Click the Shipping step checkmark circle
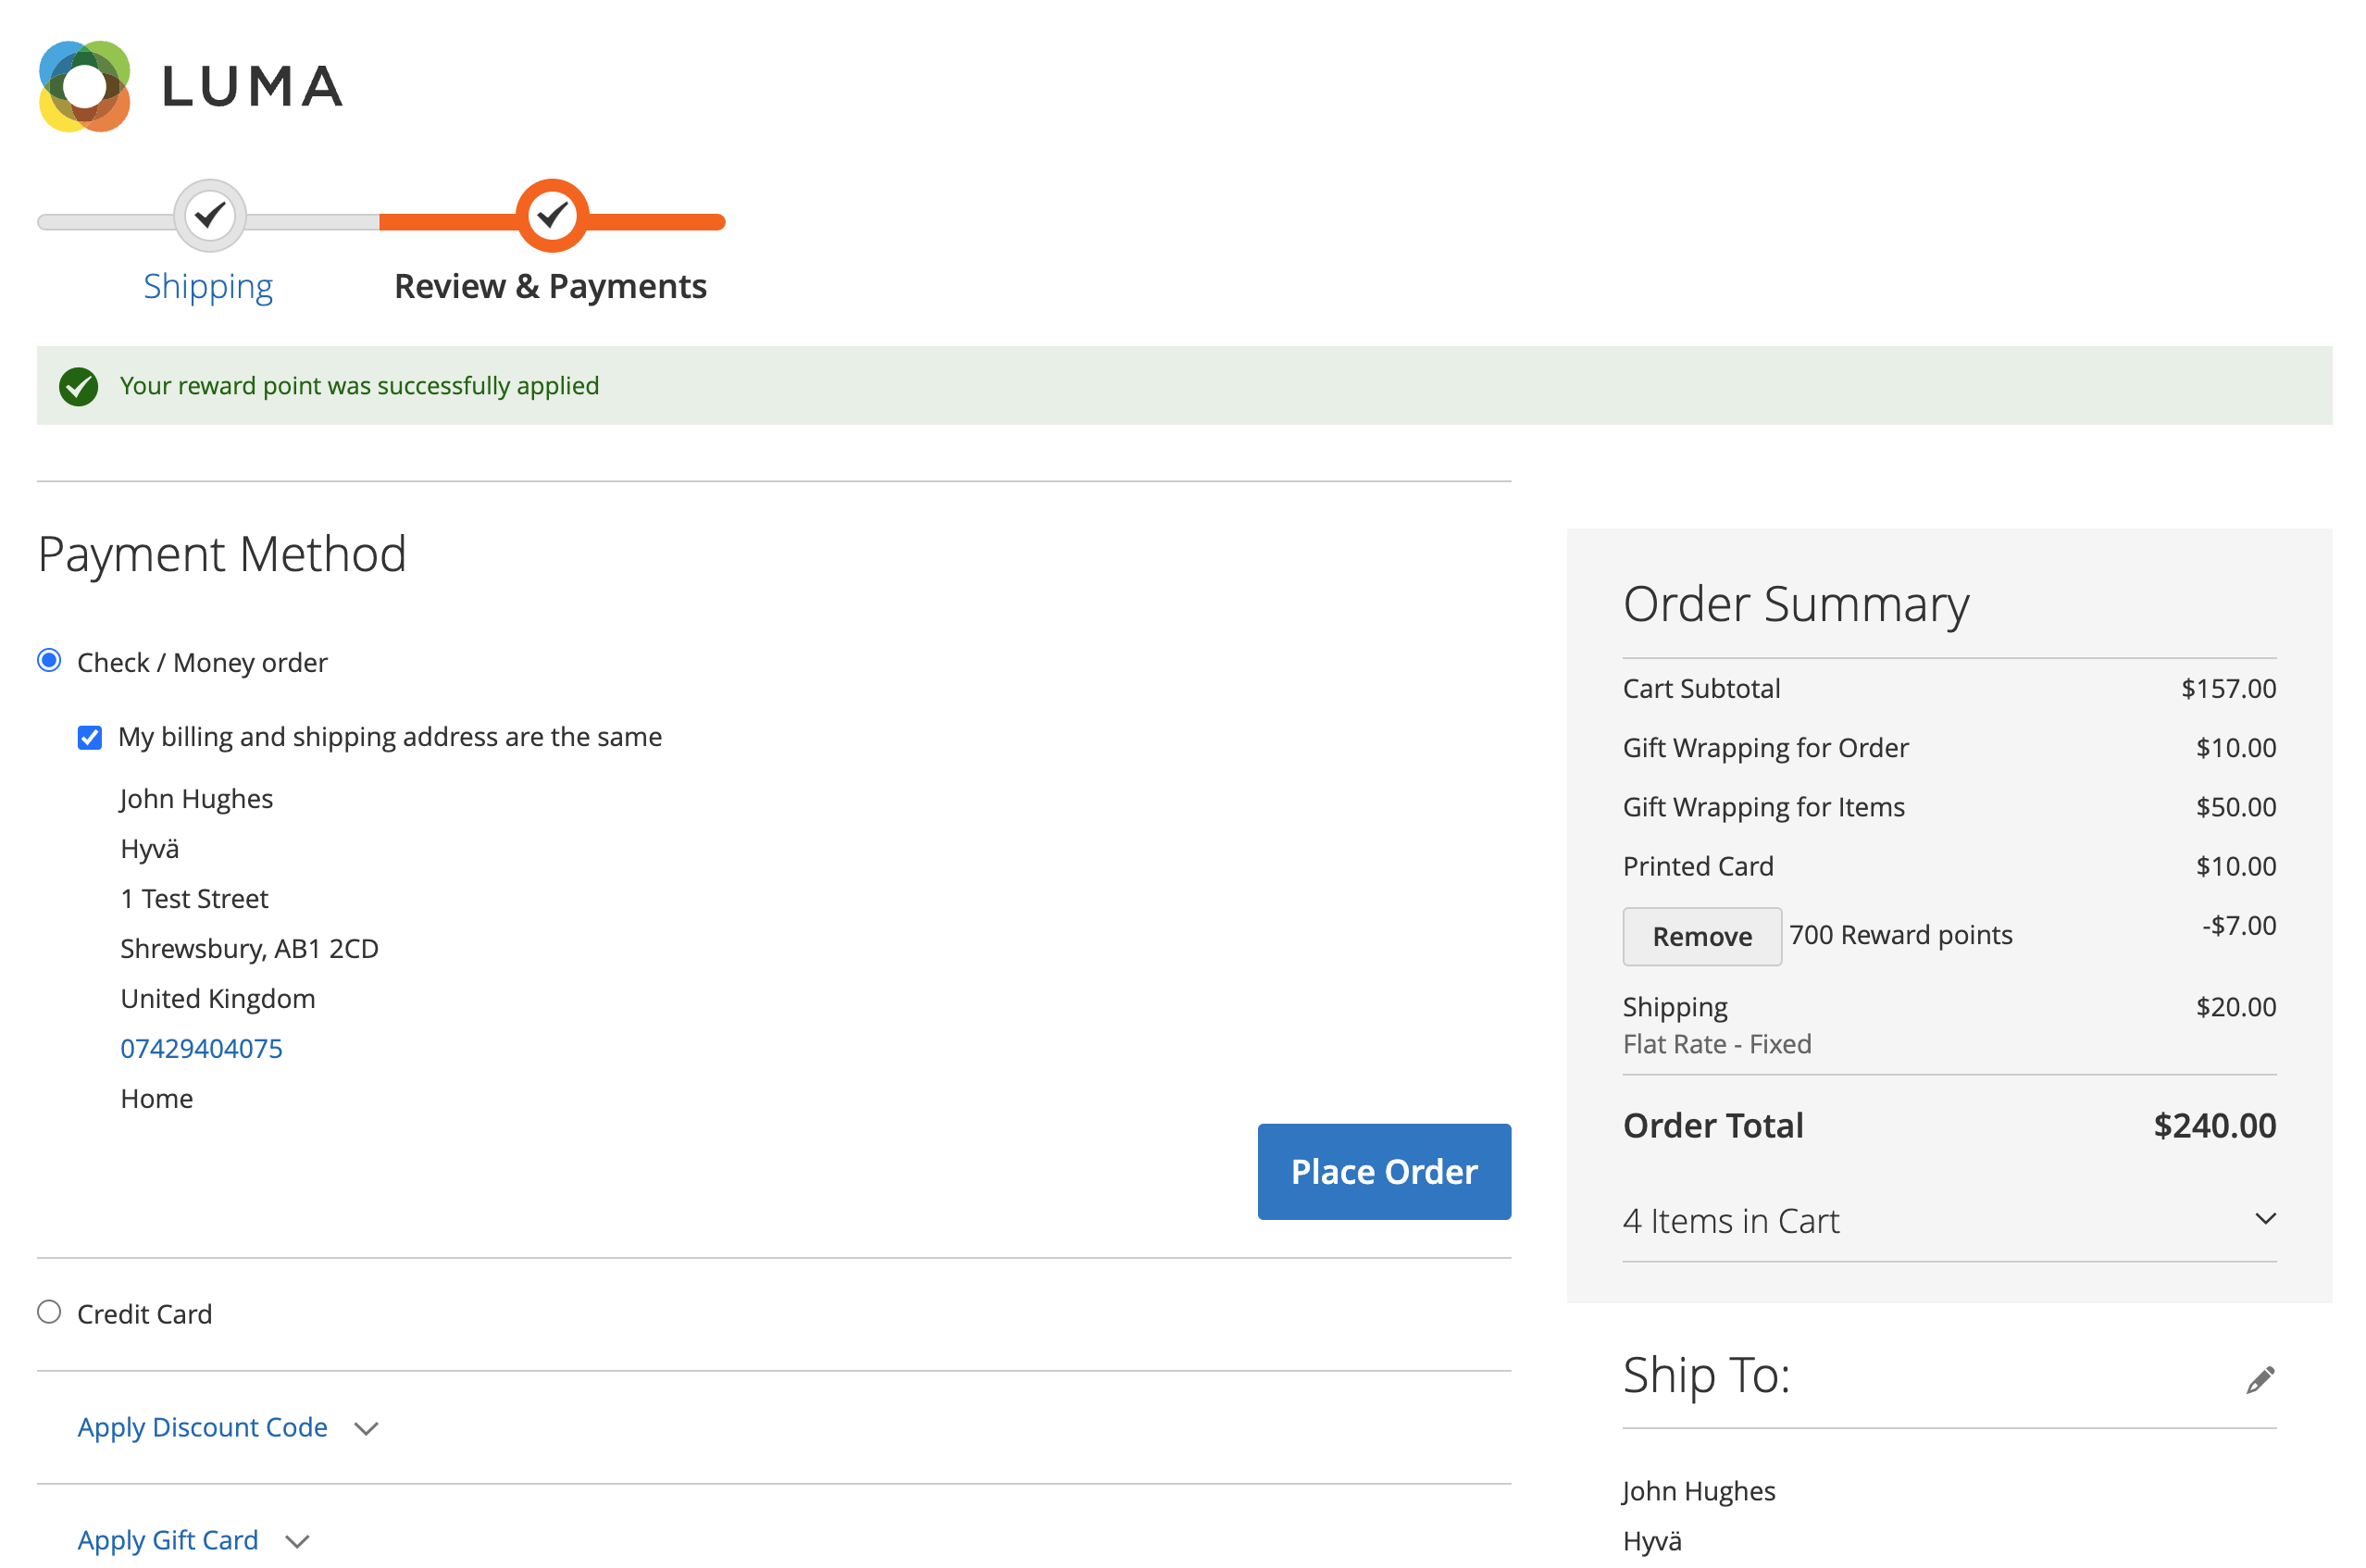This screenshot has height=1568, width=2366. pos(210,216)
